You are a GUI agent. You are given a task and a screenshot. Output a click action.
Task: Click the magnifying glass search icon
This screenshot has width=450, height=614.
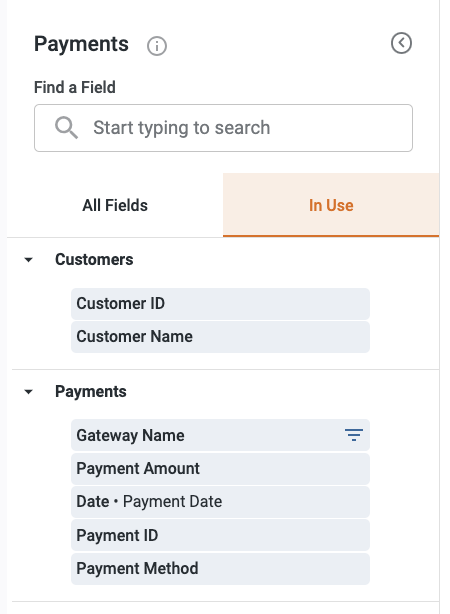coord(66,128)
